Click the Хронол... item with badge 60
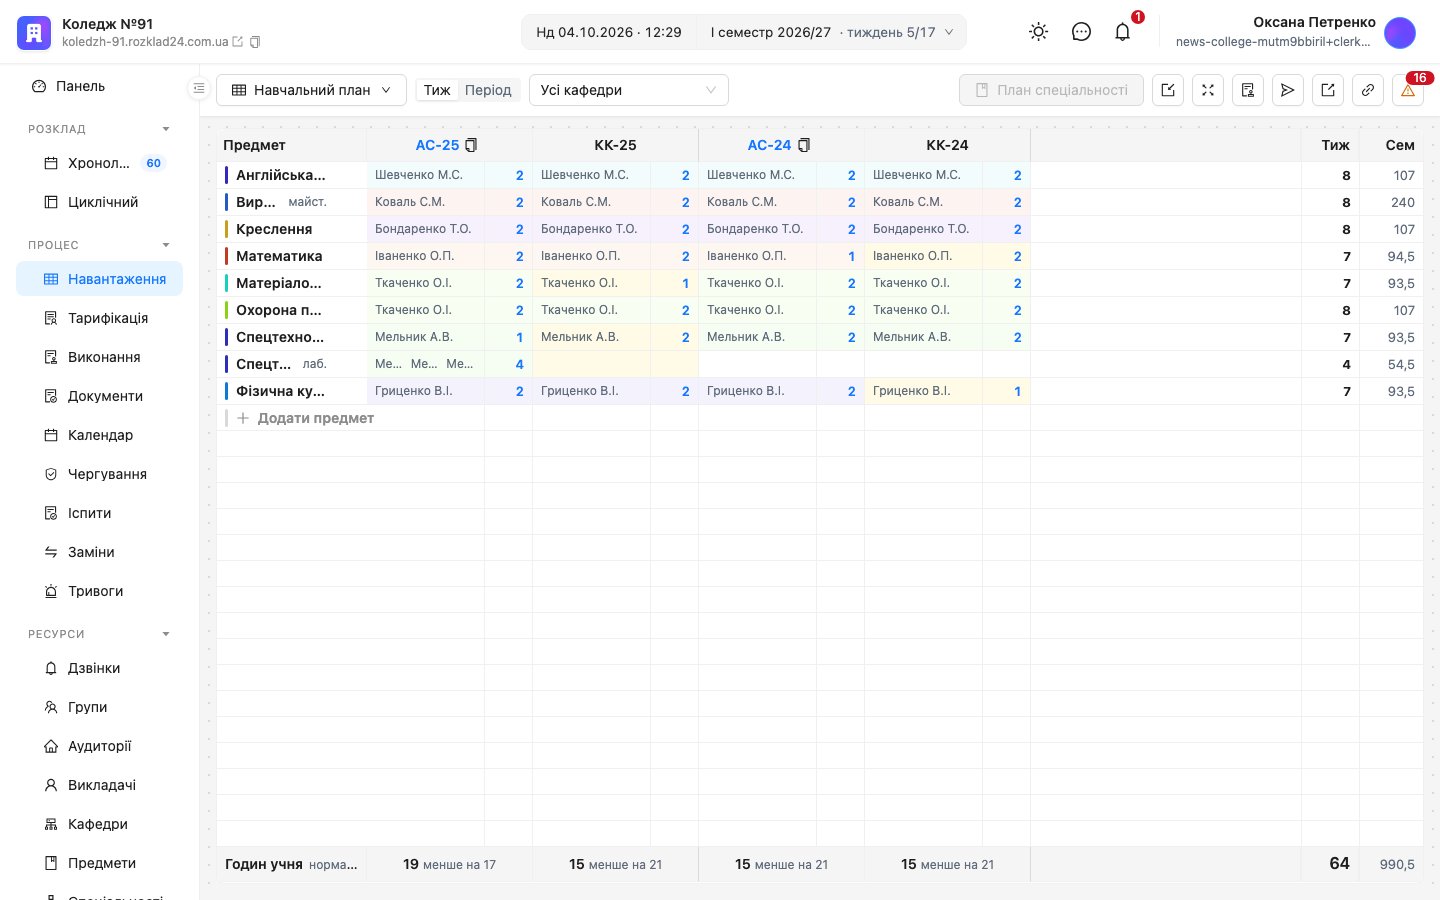 (x=99, y=163)
